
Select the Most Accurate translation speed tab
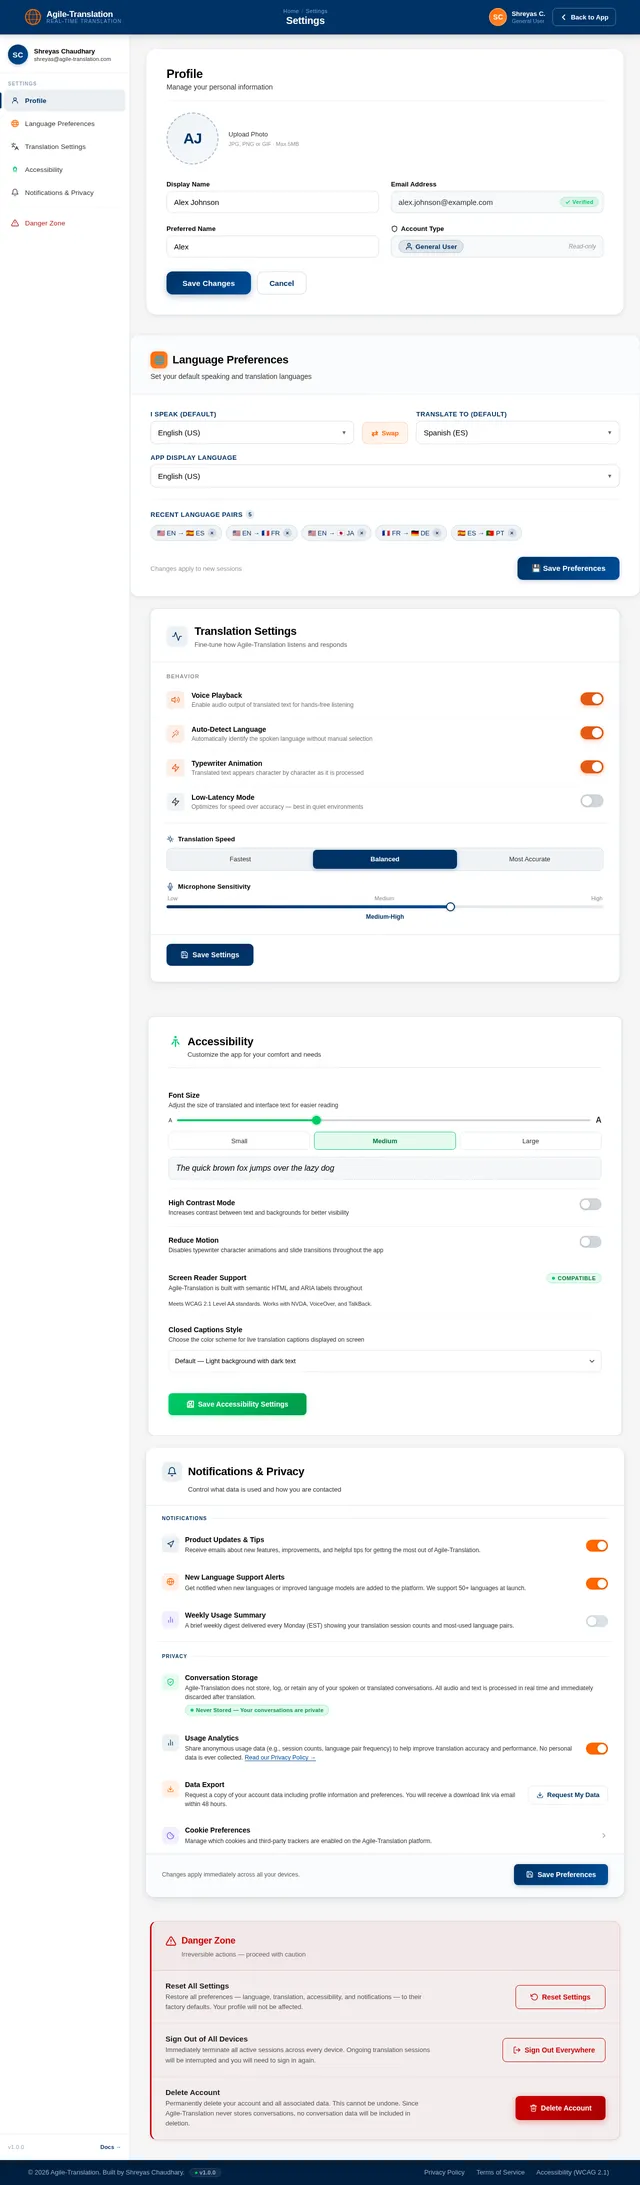[529, 859]
